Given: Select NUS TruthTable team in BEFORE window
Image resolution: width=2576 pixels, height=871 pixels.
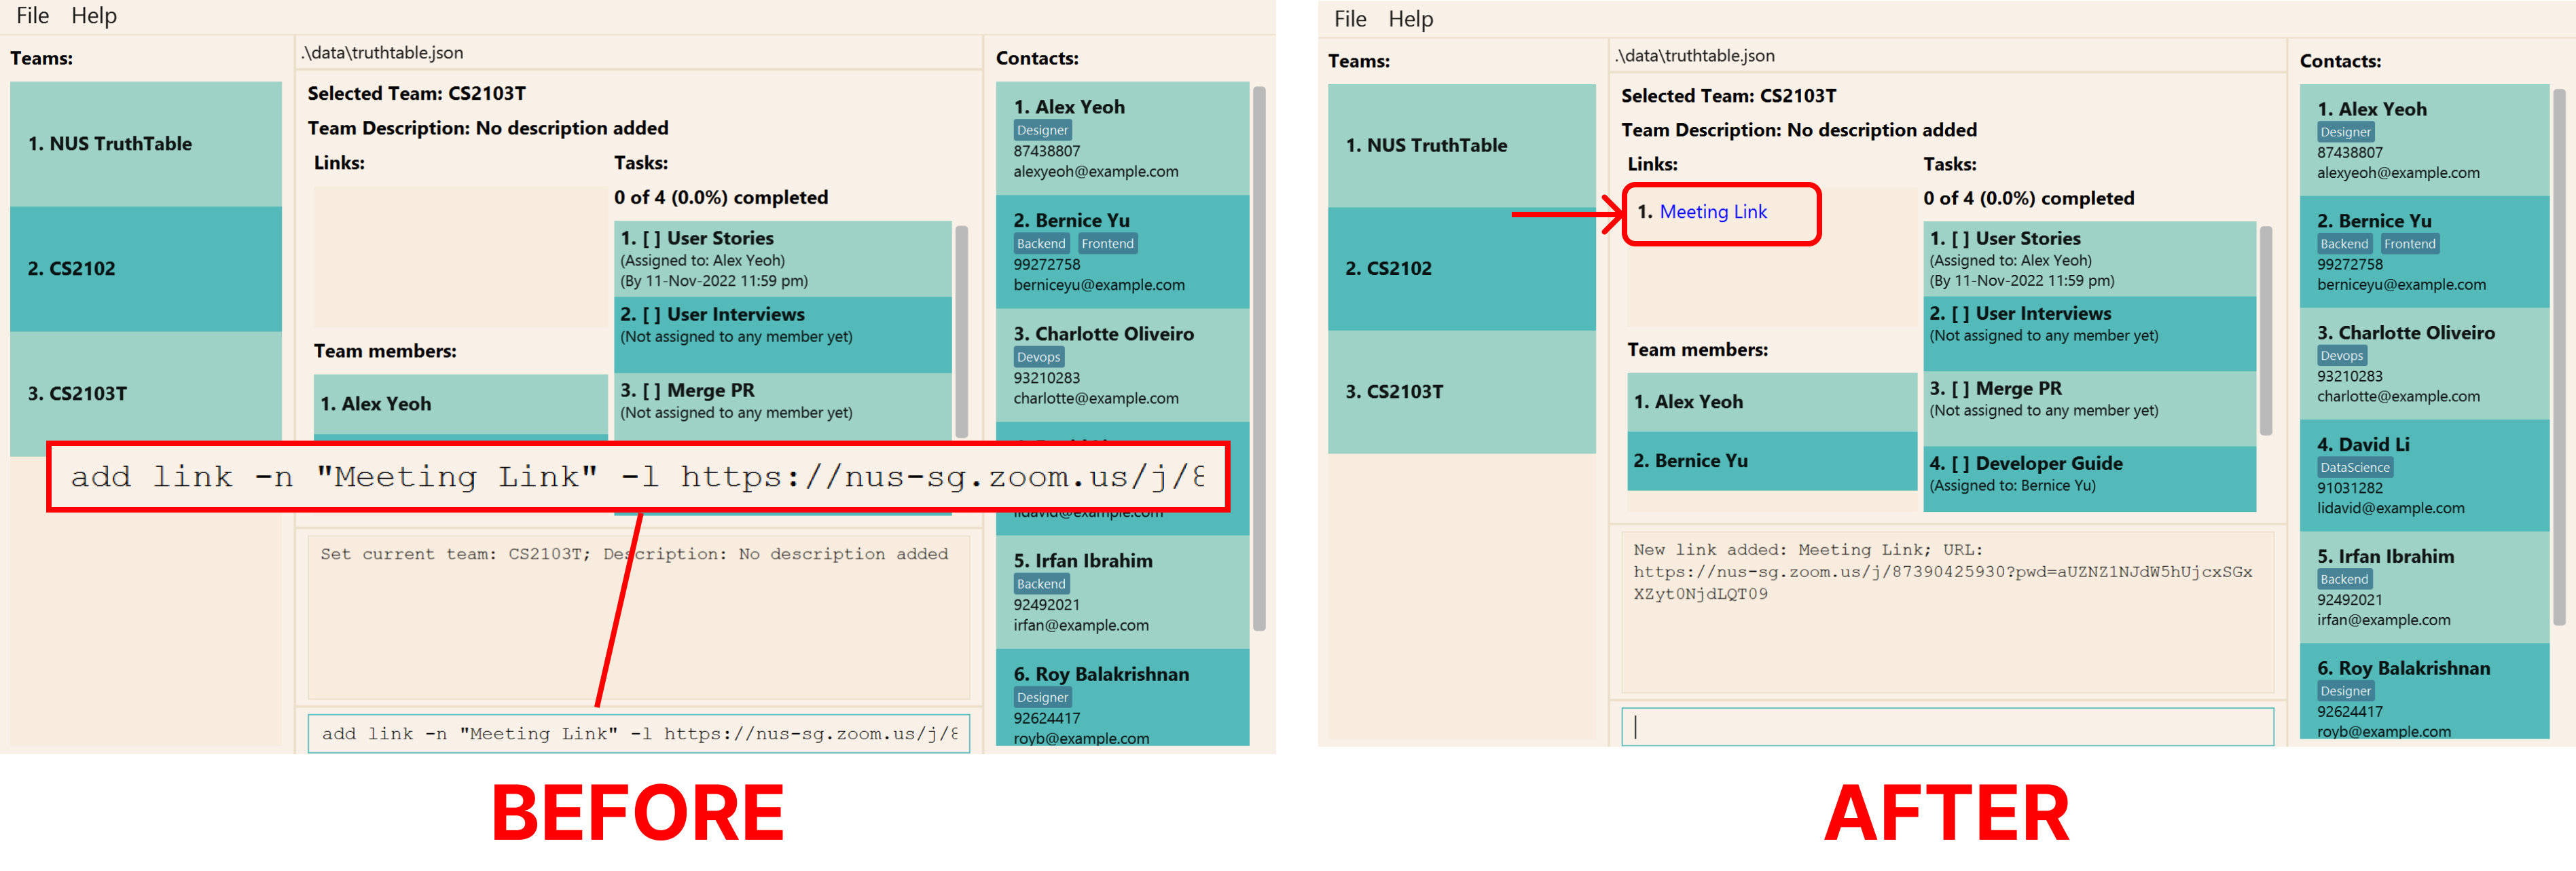Looking at the screenshot, I should click(x=146, y=144).
